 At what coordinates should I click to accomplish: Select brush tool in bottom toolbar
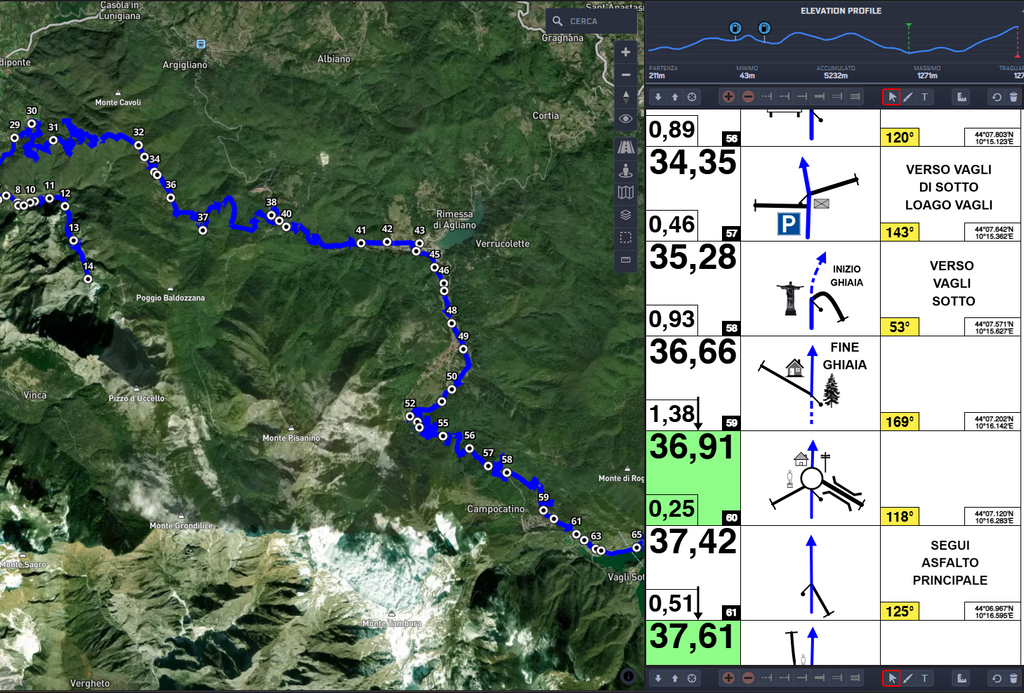tap(908, 679)
